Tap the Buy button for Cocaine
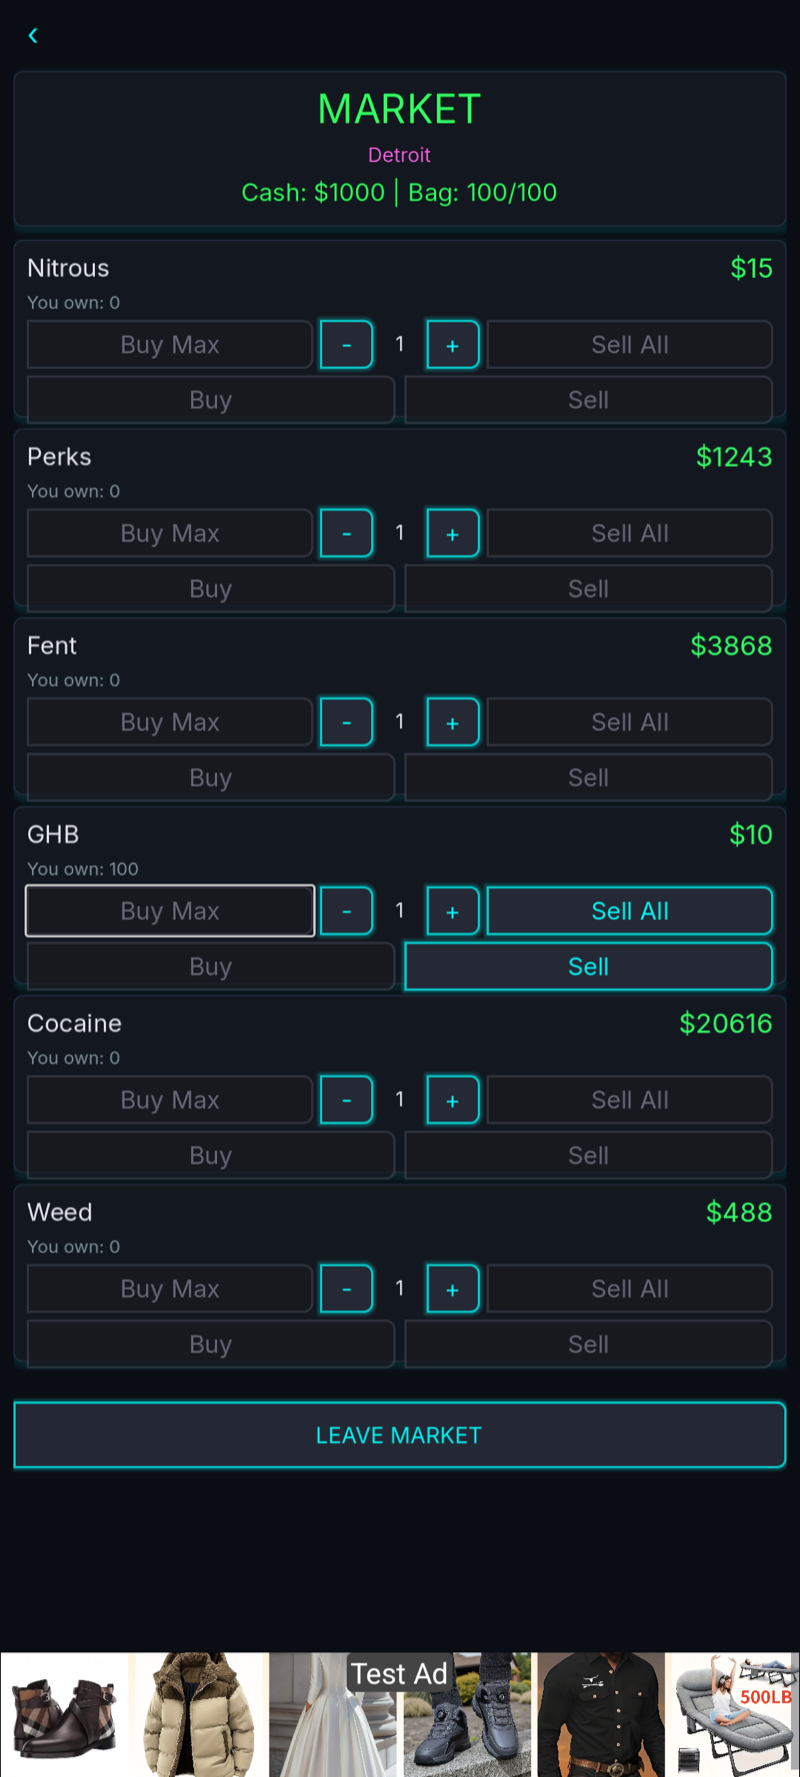 click(210, 1155)
